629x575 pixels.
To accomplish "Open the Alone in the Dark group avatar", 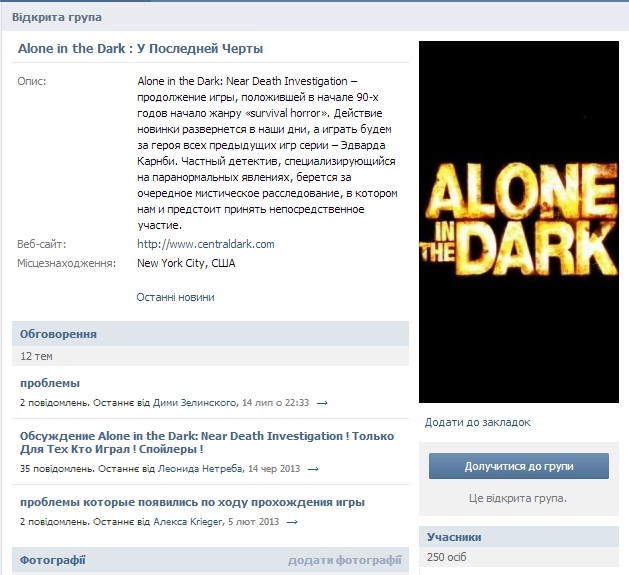I will click(x=519, y=222).
